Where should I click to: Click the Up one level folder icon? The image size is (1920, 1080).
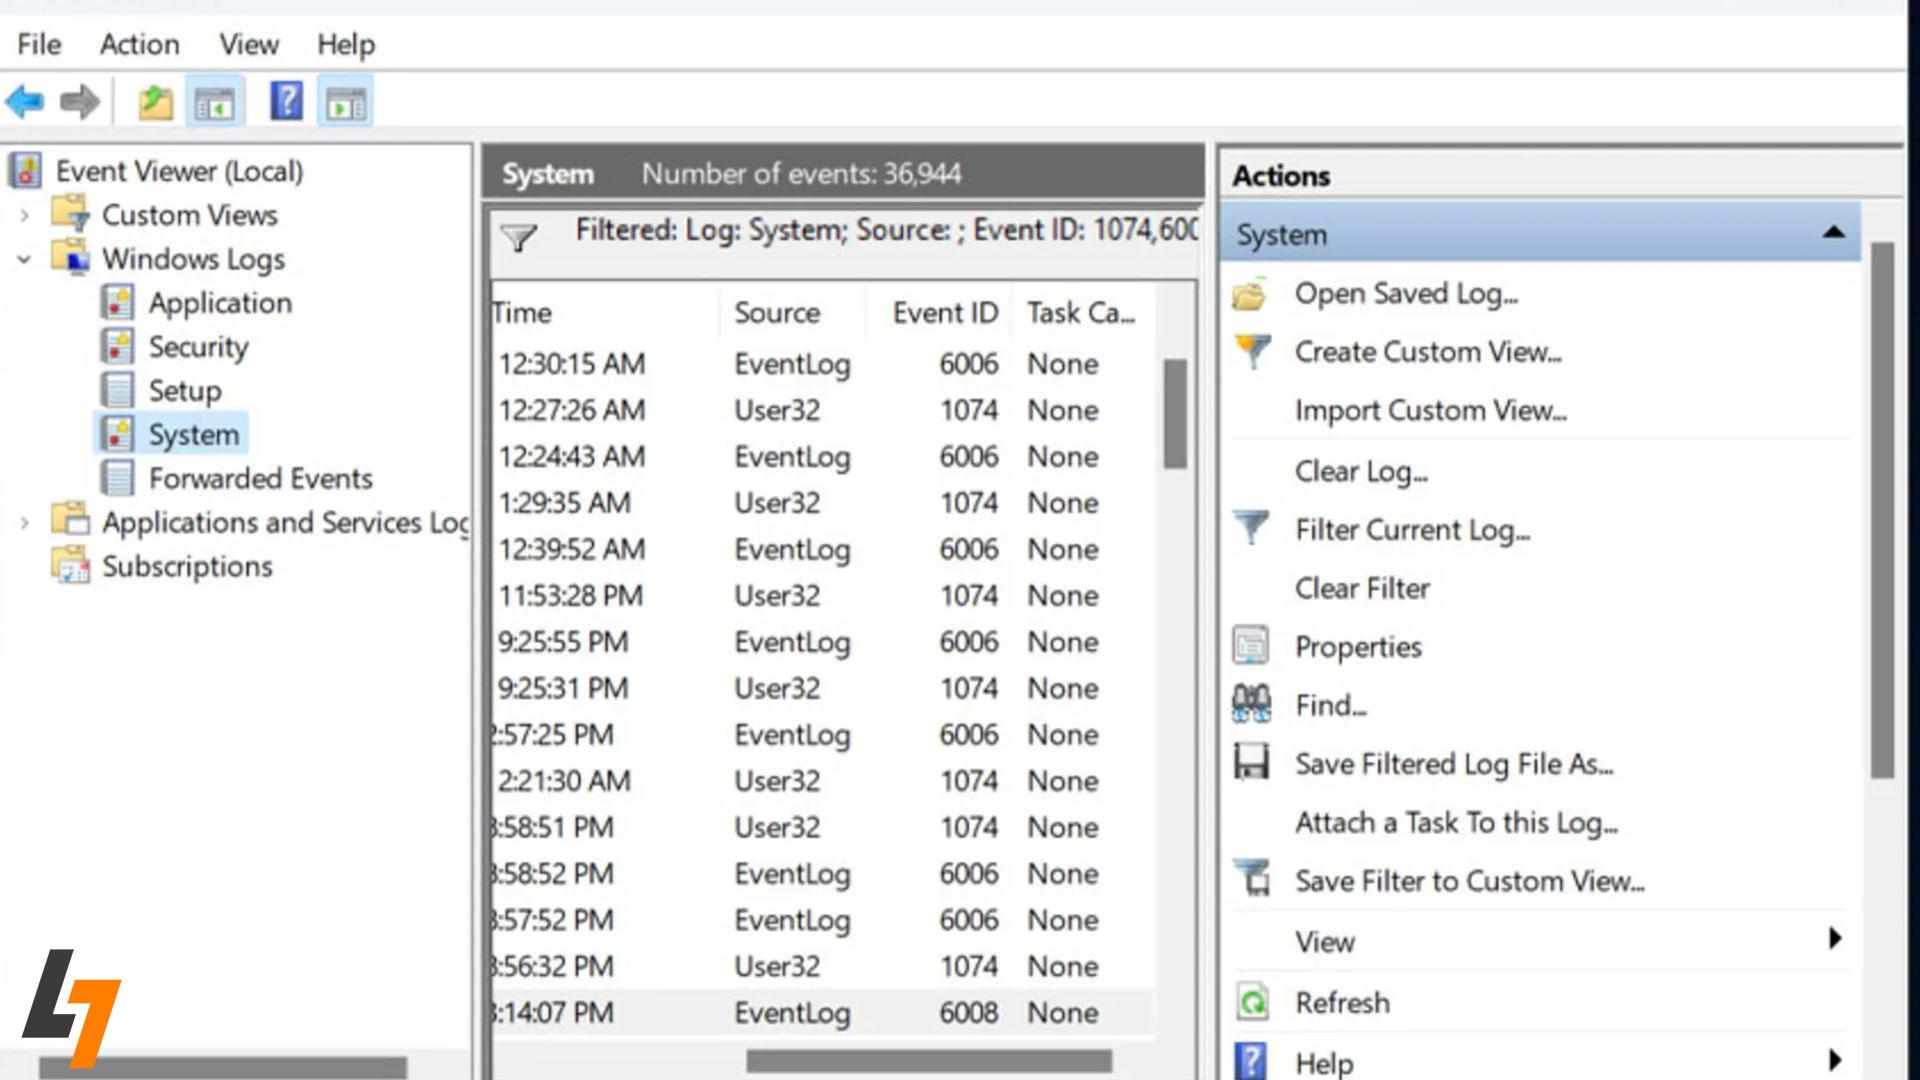(x=155, y=102)
